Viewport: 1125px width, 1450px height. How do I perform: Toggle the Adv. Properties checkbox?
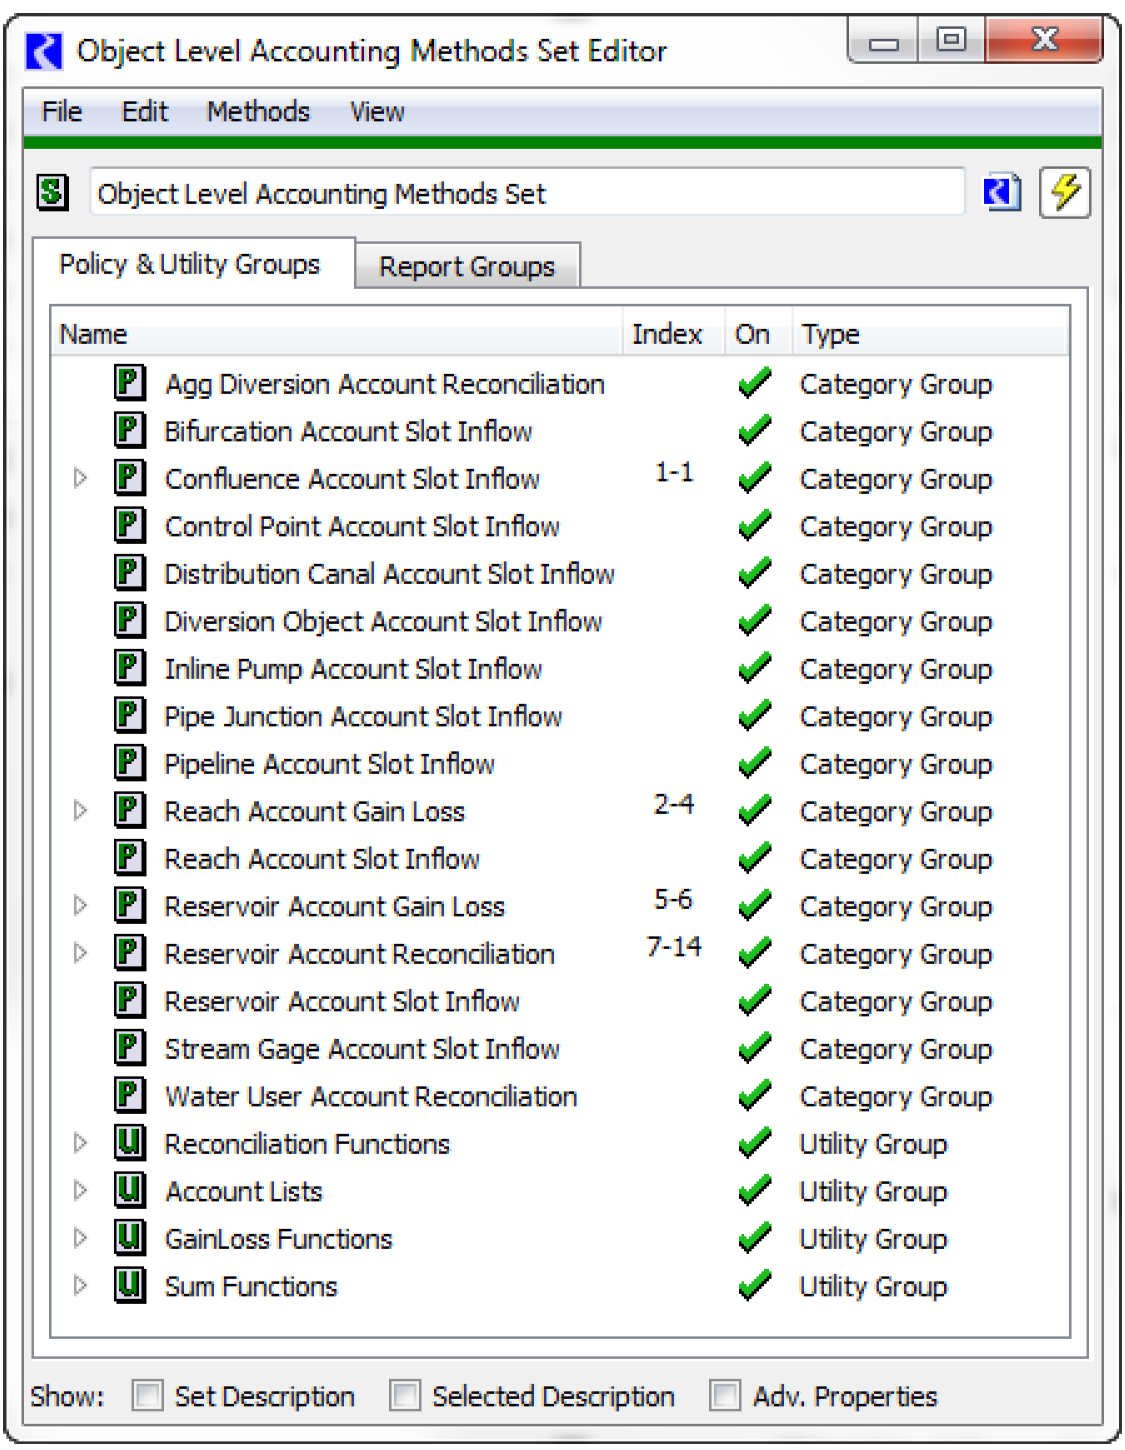coord(725,1395)
